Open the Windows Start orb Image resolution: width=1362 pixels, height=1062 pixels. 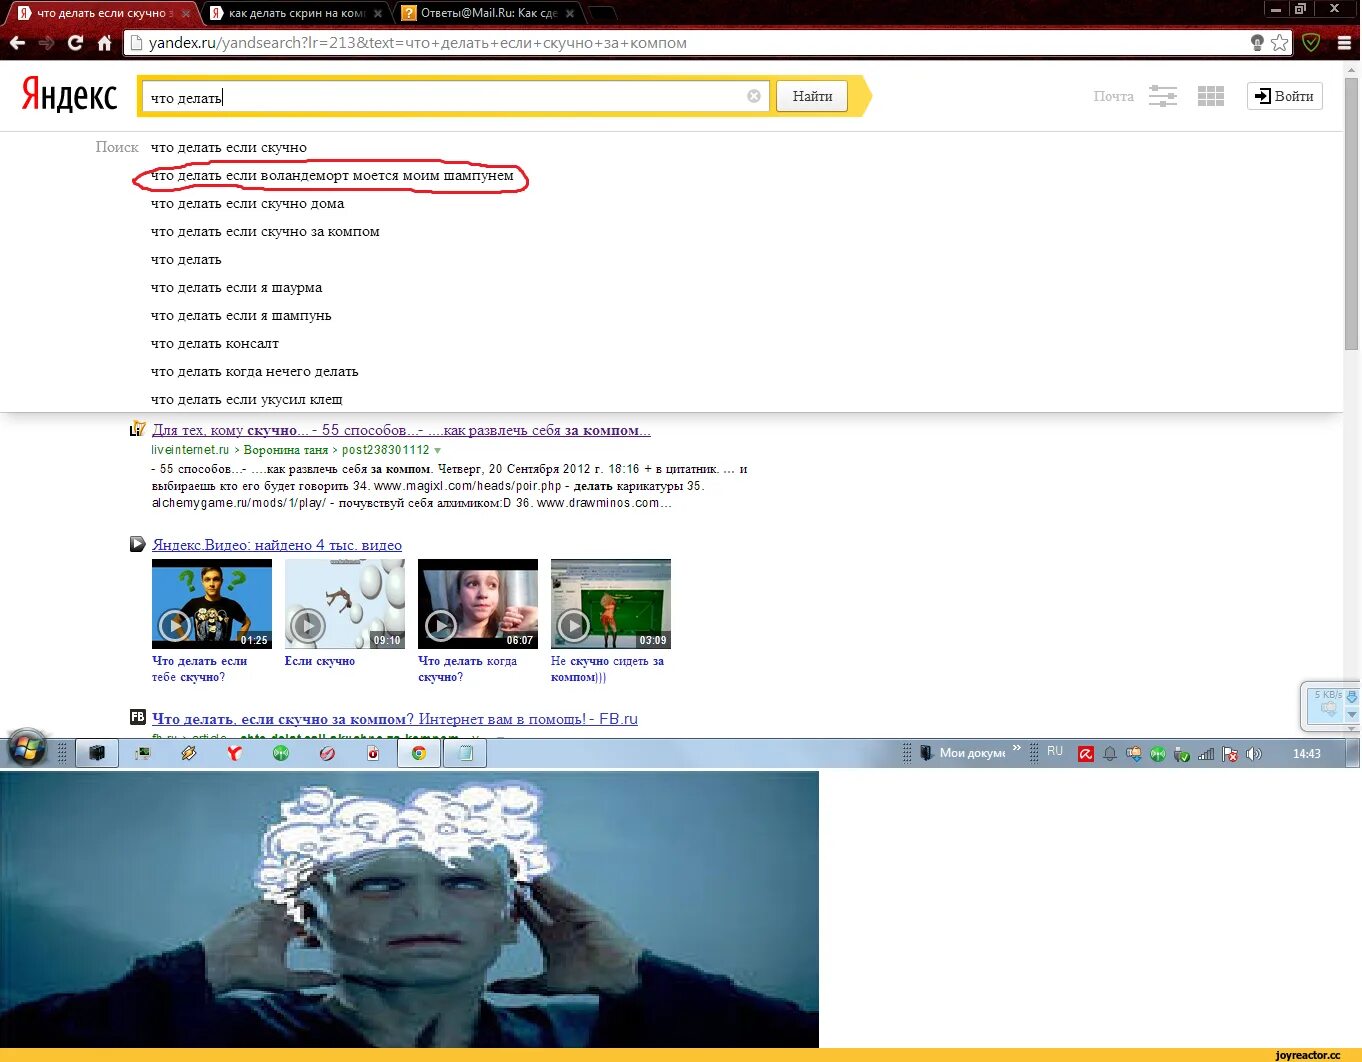point(27,749)
